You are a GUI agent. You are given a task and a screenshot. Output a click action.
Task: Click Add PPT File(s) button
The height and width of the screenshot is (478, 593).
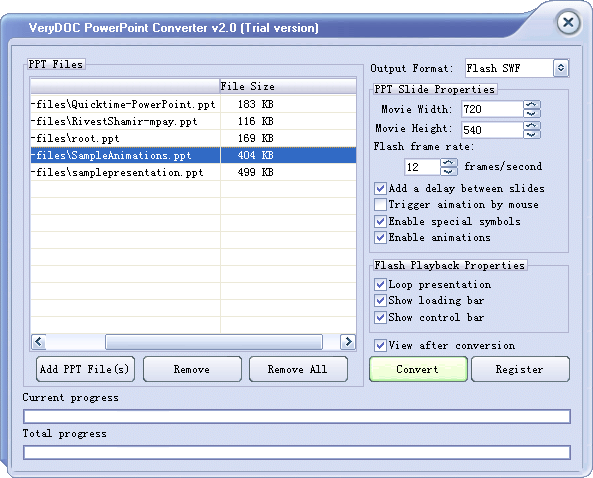(85, 369)
